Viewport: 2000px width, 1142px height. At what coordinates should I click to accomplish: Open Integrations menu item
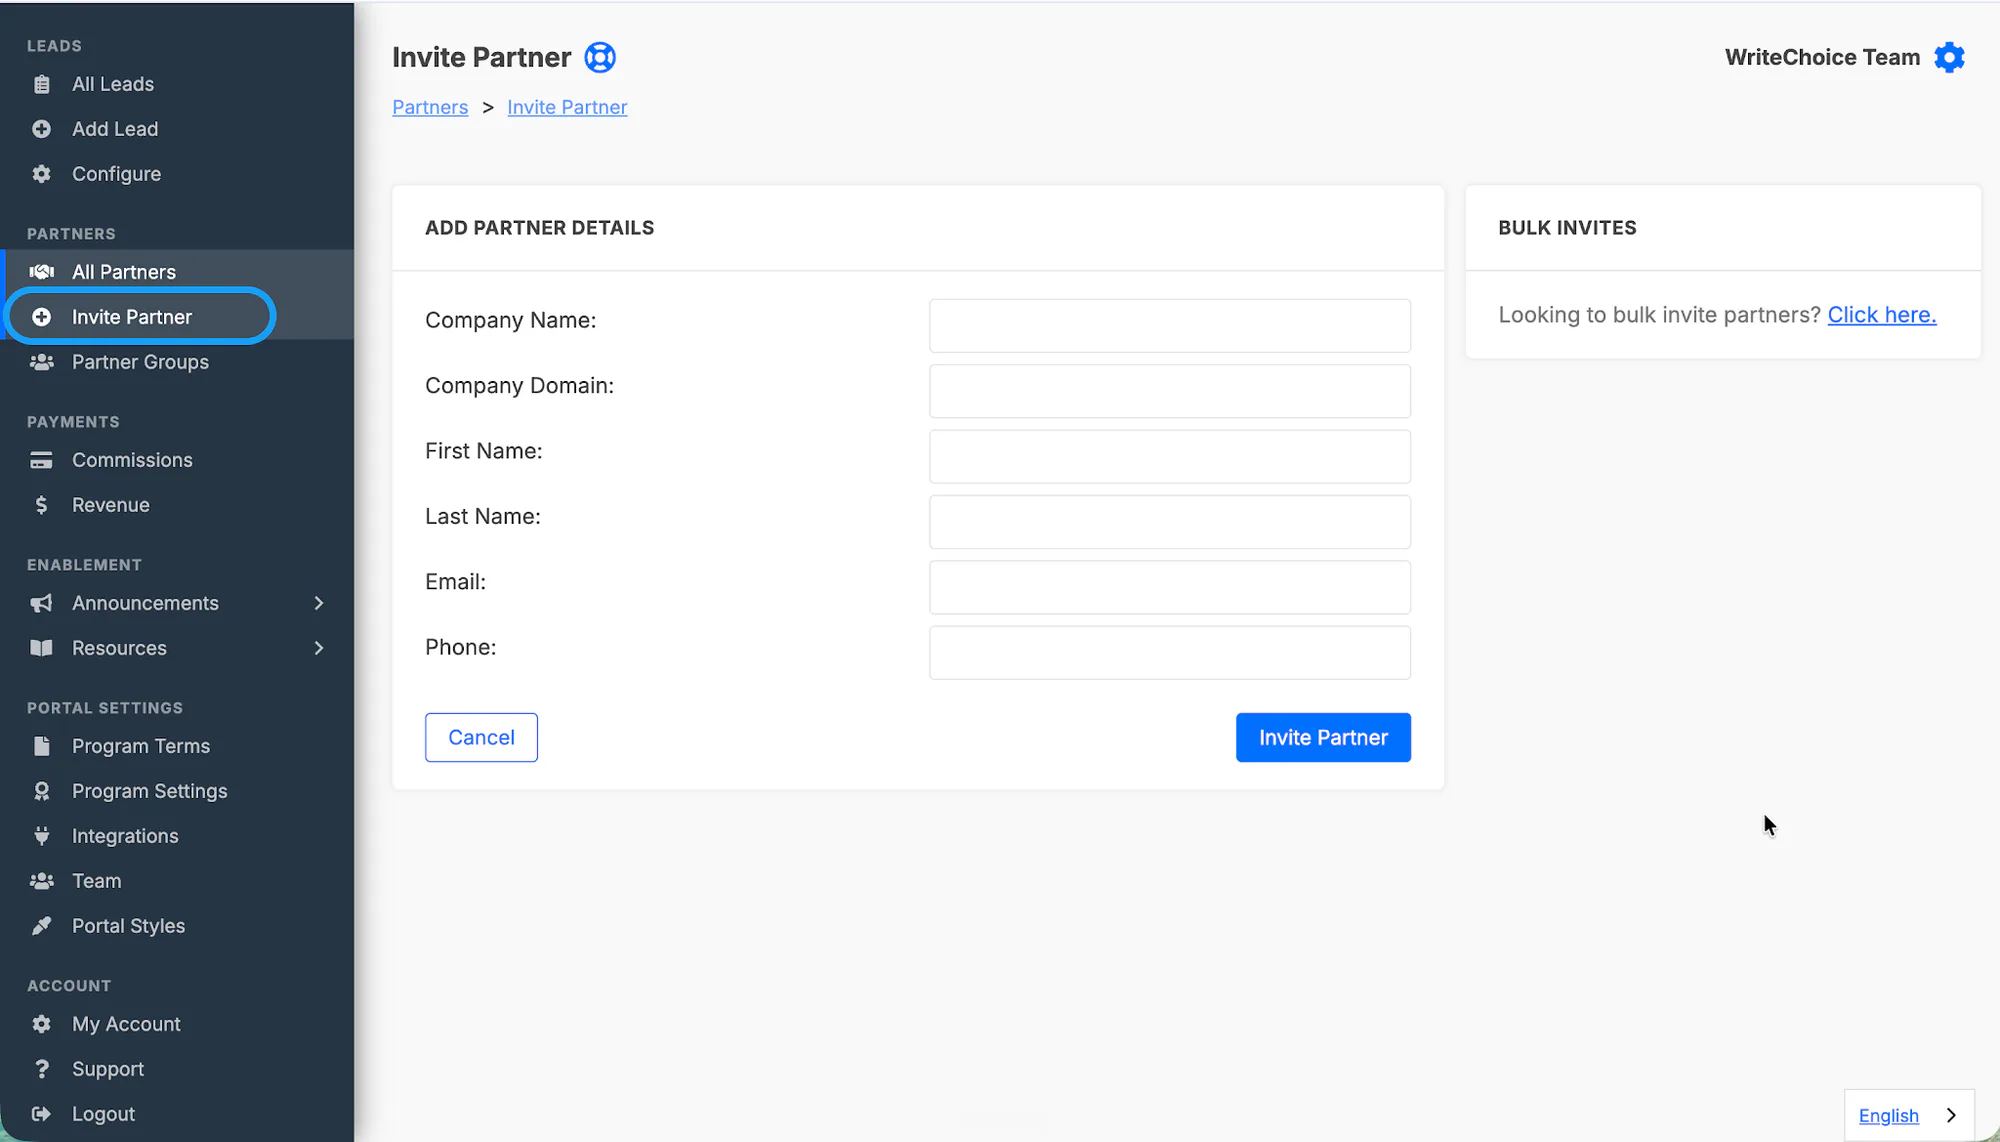(x=125, y=836)
